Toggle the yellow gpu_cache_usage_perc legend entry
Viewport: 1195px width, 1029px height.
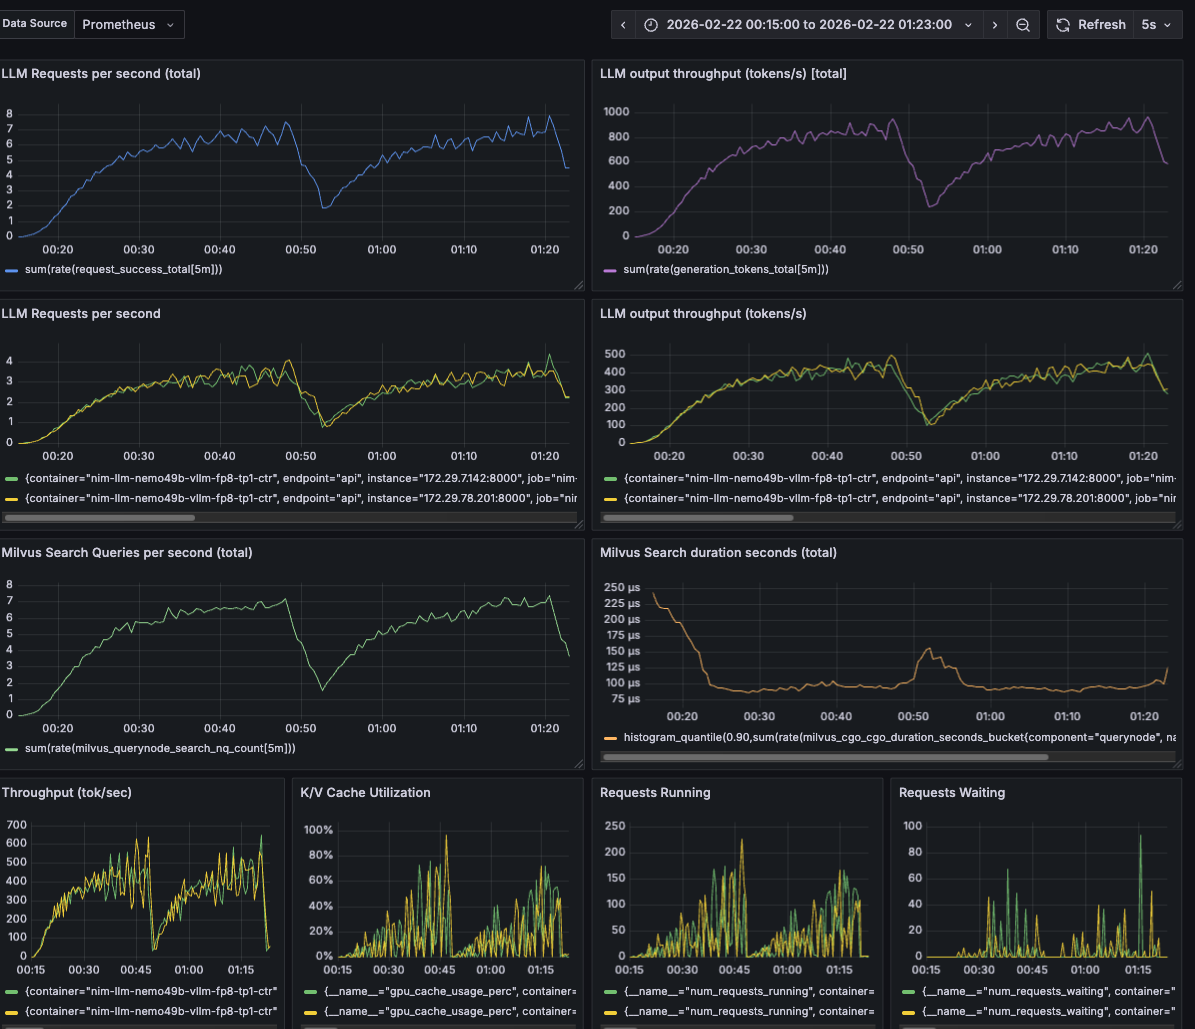450,1011
